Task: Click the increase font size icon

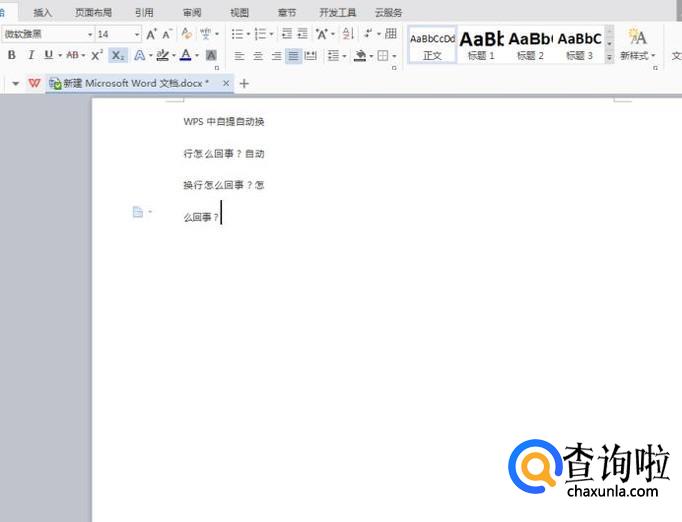Action: coord(151,34)
